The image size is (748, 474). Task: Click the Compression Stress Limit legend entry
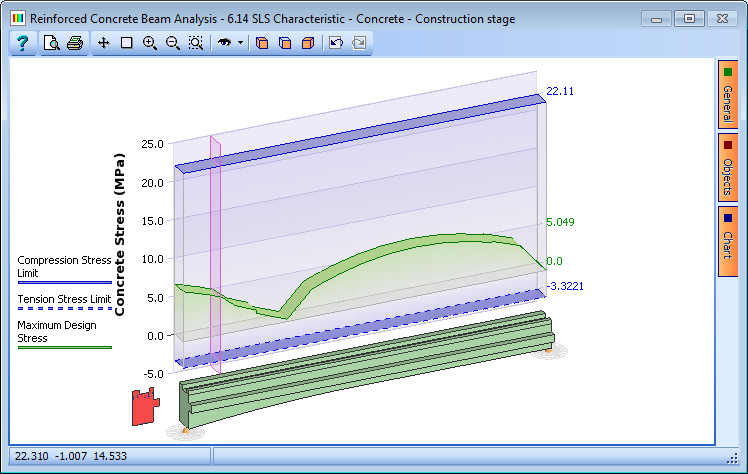[64, 269]
